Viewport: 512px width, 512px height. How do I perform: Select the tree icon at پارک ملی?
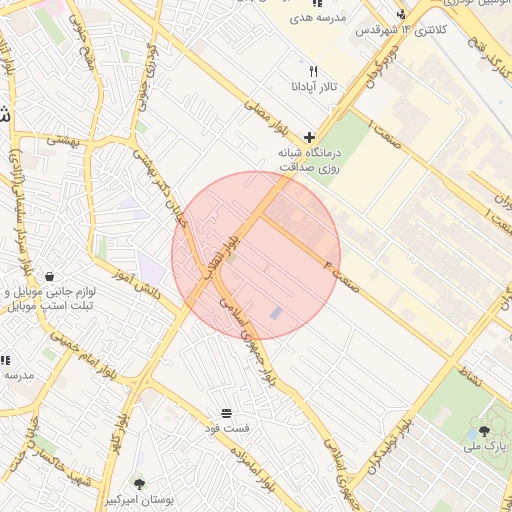tap(484, 431)
